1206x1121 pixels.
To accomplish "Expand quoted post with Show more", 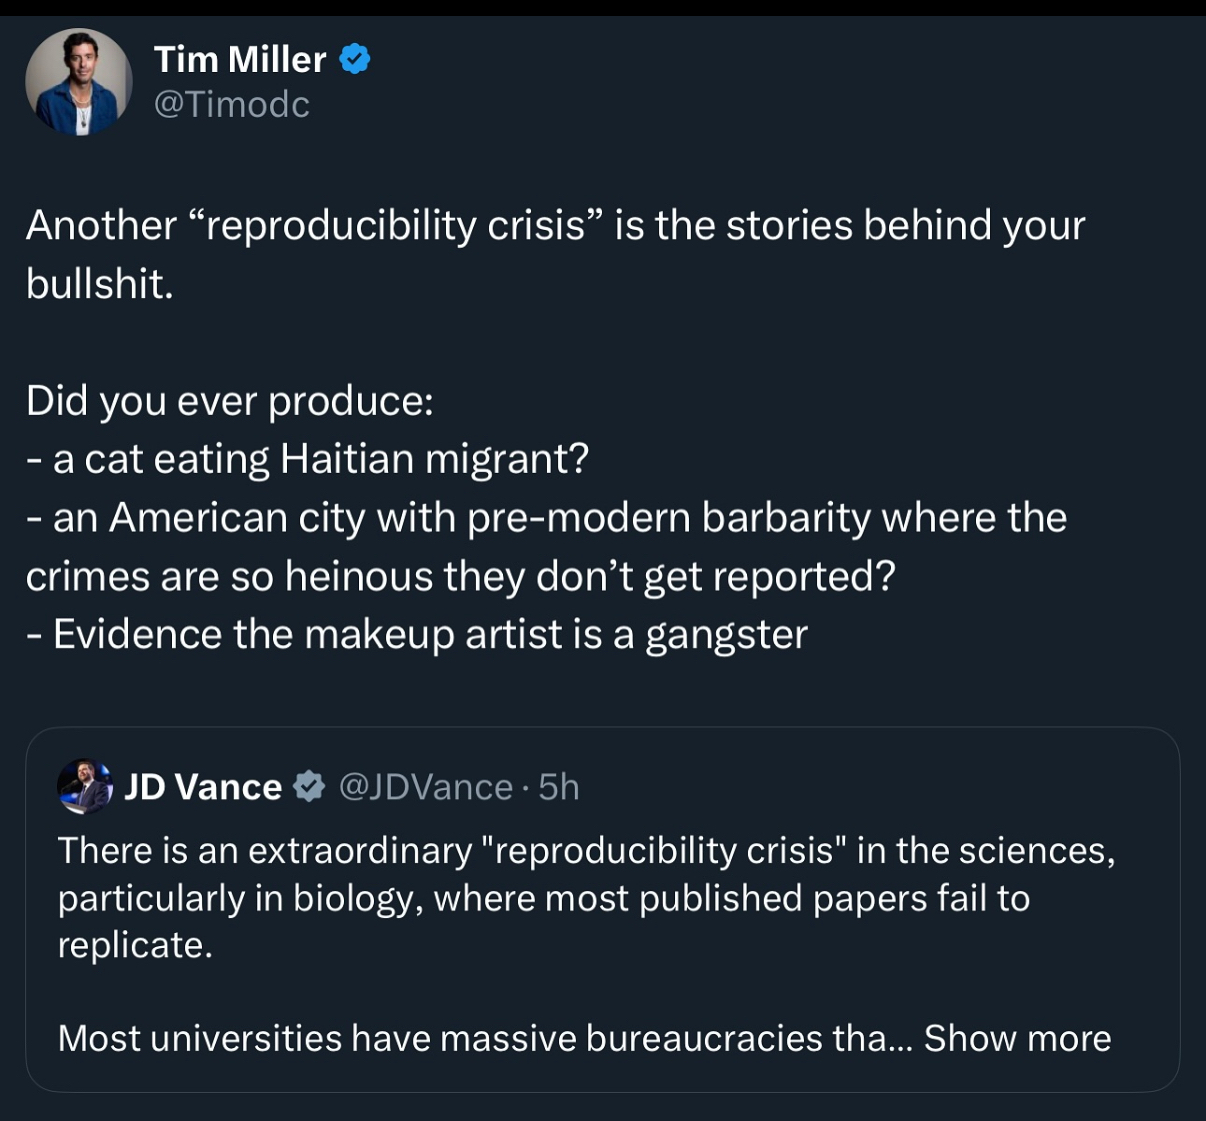I will (1017, 1038).
